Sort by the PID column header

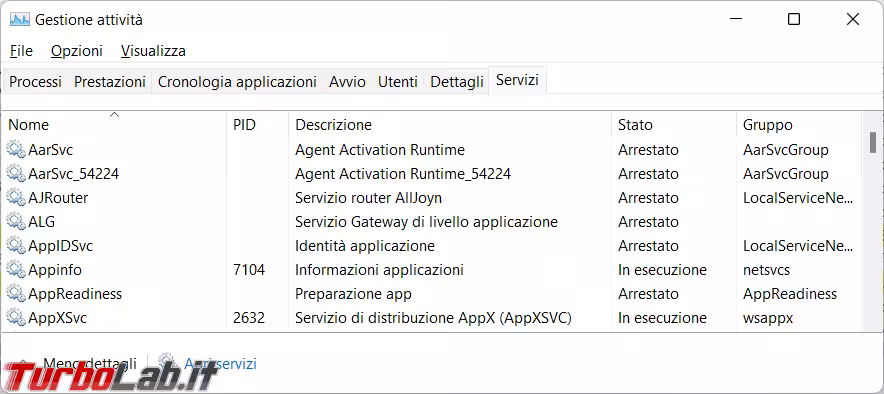click(257, 124)
